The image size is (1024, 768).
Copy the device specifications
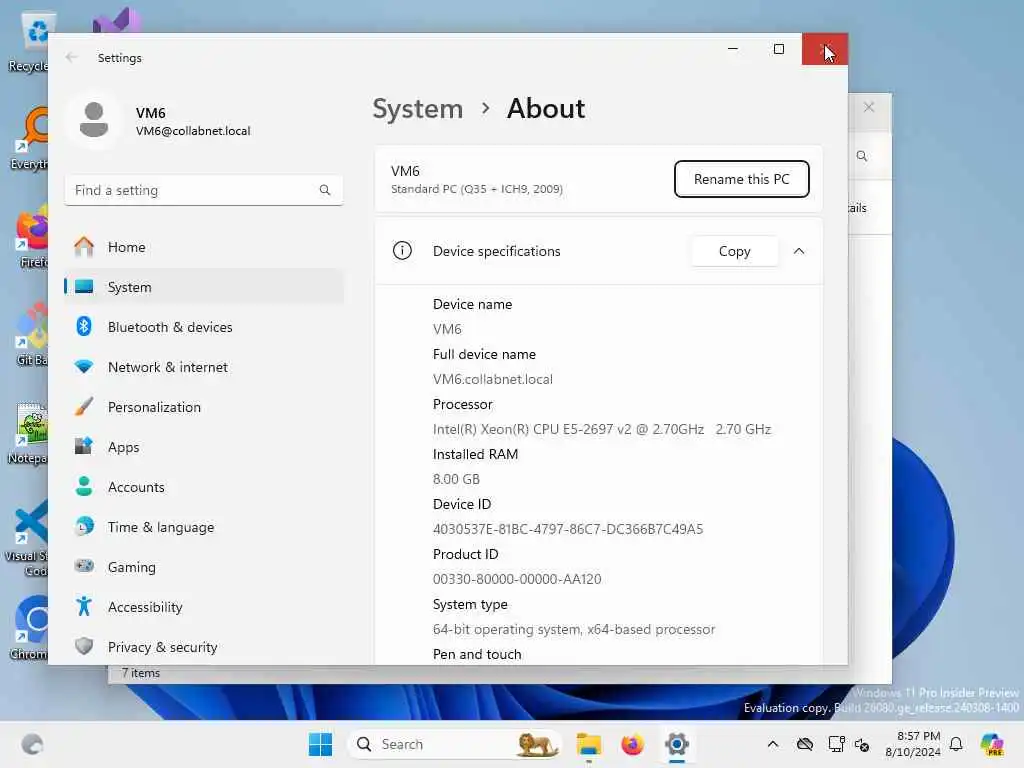click(734, 251)
